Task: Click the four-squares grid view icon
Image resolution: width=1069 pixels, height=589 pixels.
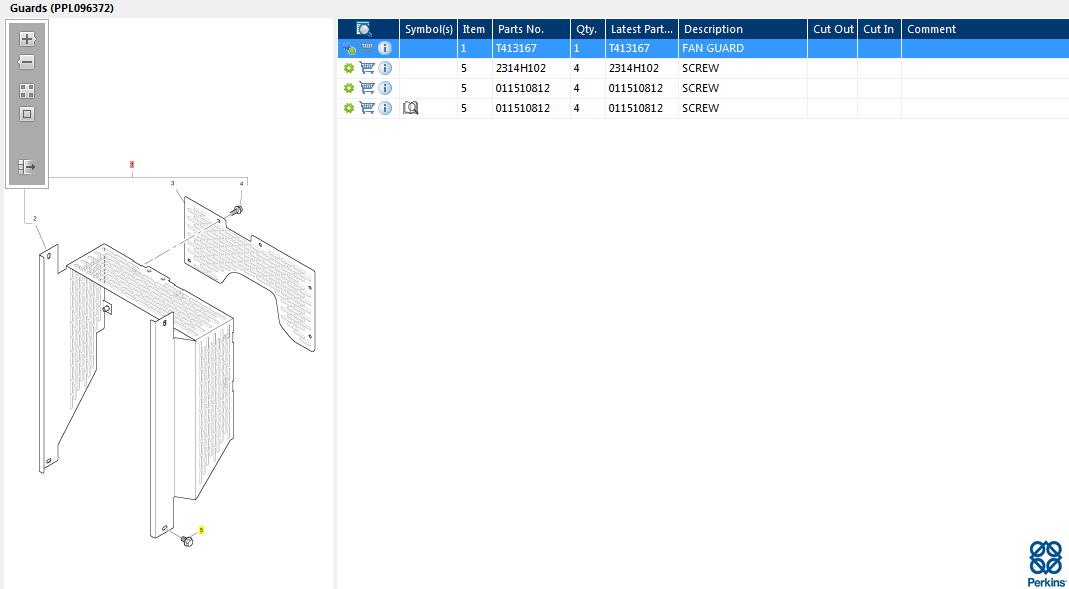Action: tap(27, 91)
